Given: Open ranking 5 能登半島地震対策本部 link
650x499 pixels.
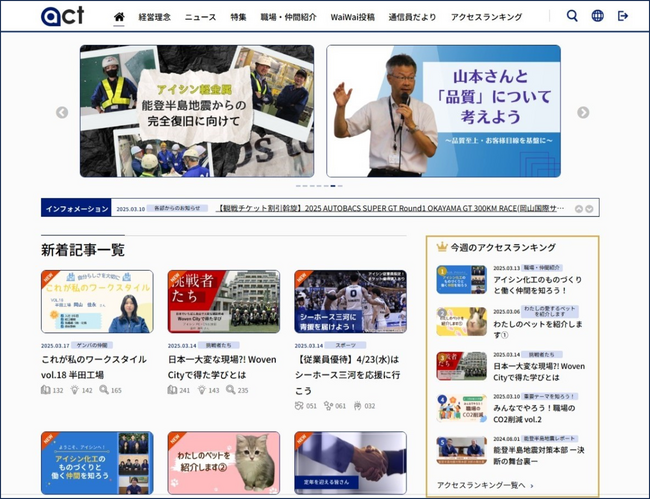Looking at the screenshot, I should click(538, 455).
